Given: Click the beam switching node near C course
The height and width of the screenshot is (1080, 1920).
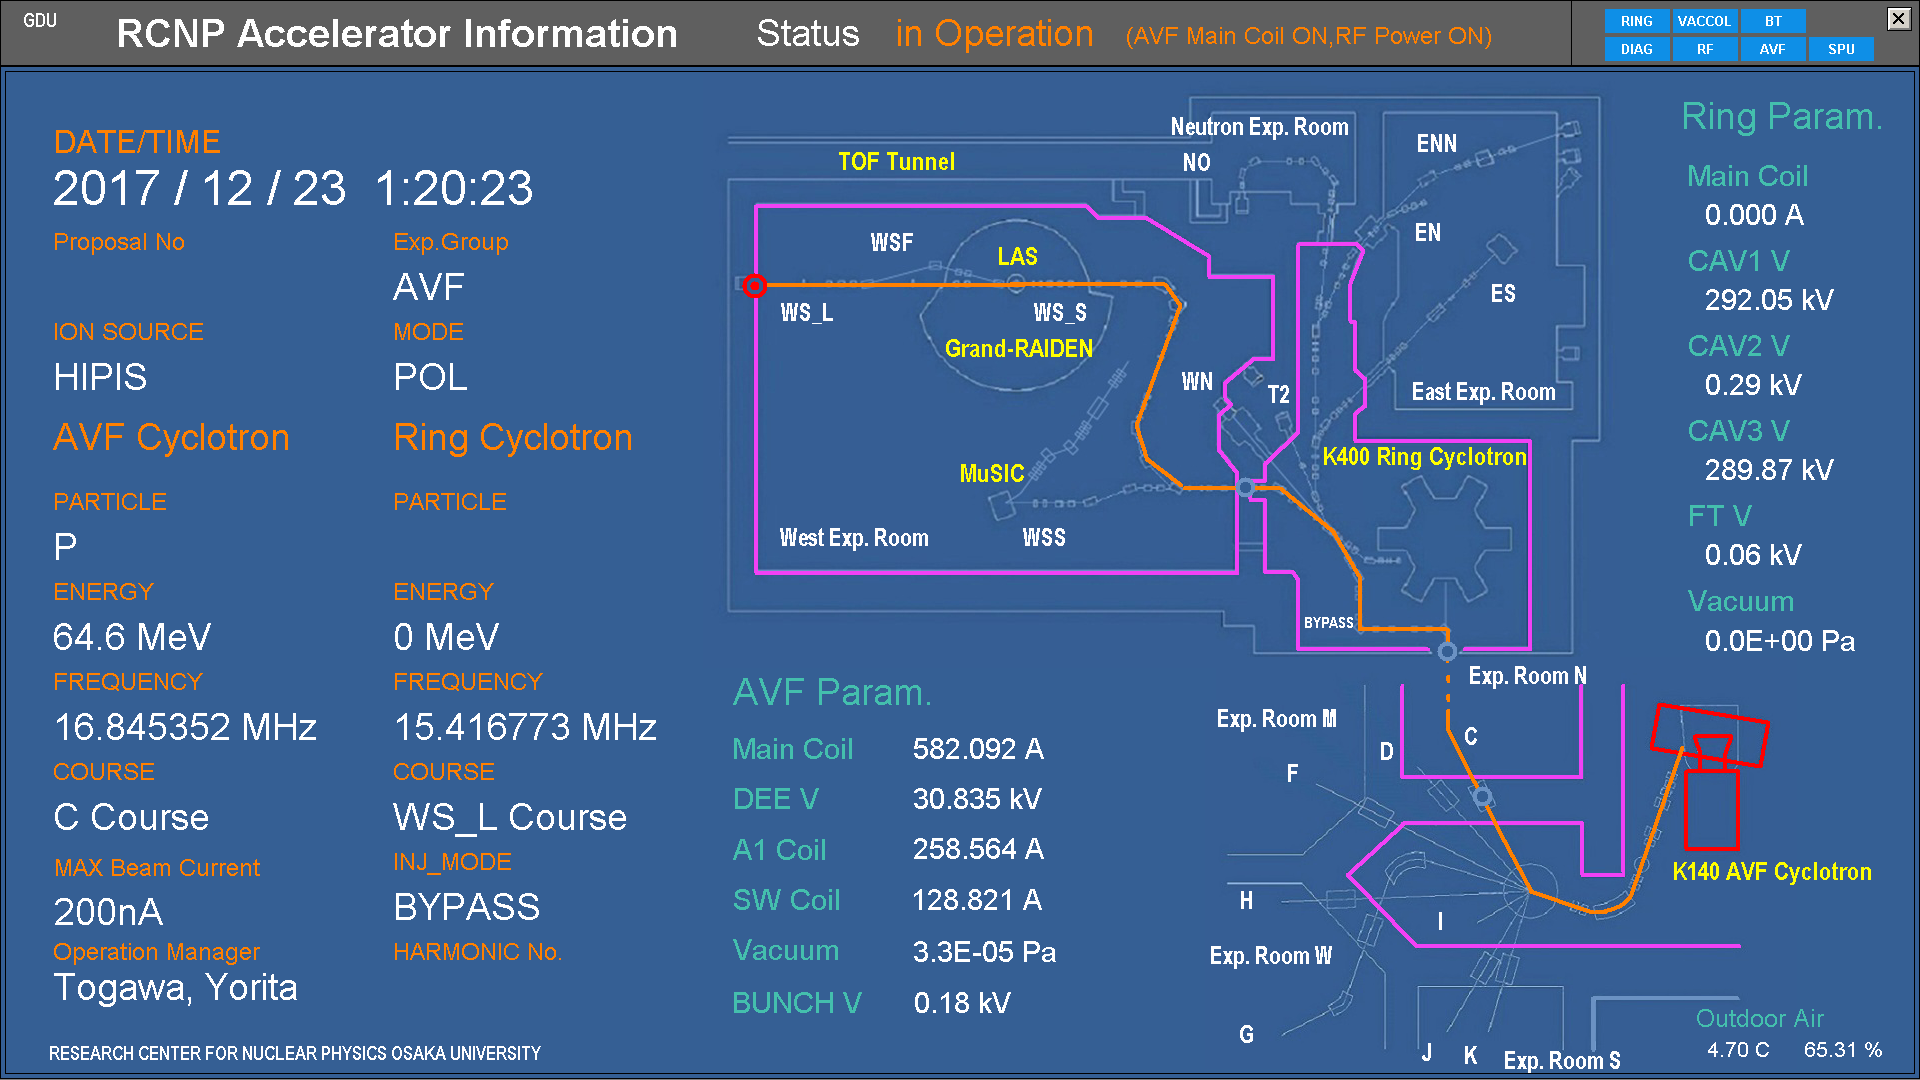Looking at the screenshot, I should [x=1483, y=797].
